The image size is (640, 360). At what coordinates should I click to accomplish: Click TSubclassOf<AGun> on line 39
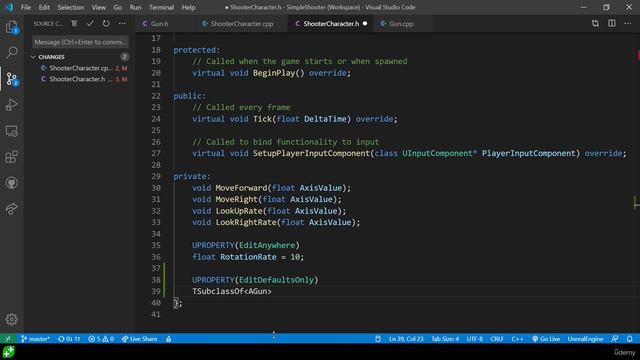231,291
